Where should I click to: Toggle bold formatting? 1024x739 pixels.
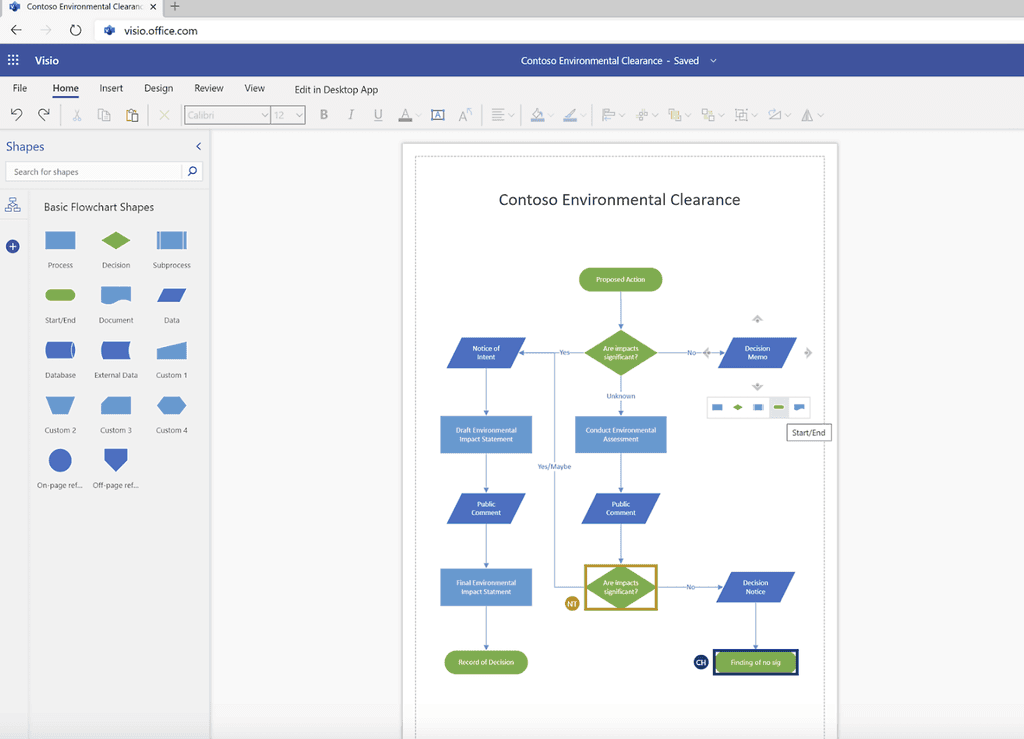[323, 114]
